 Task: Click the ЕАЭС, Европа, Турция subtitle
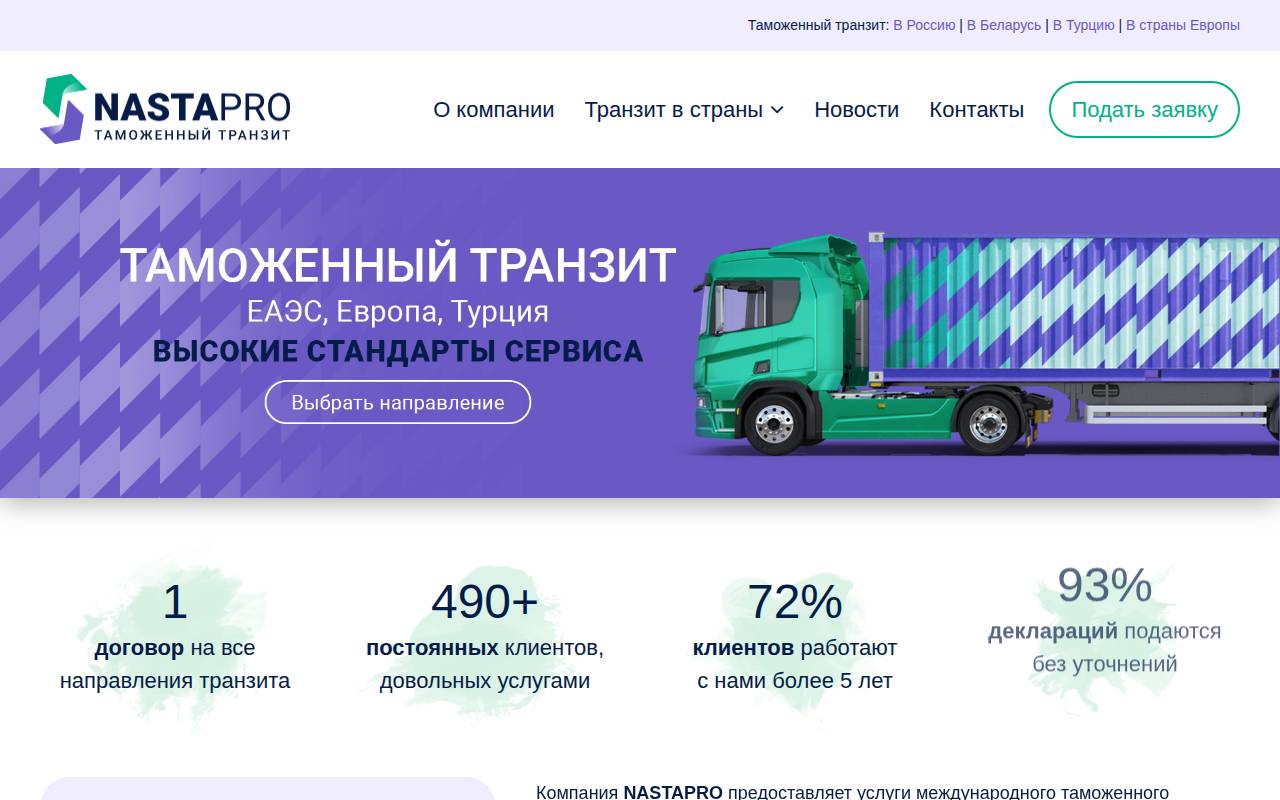pos(398,312)
